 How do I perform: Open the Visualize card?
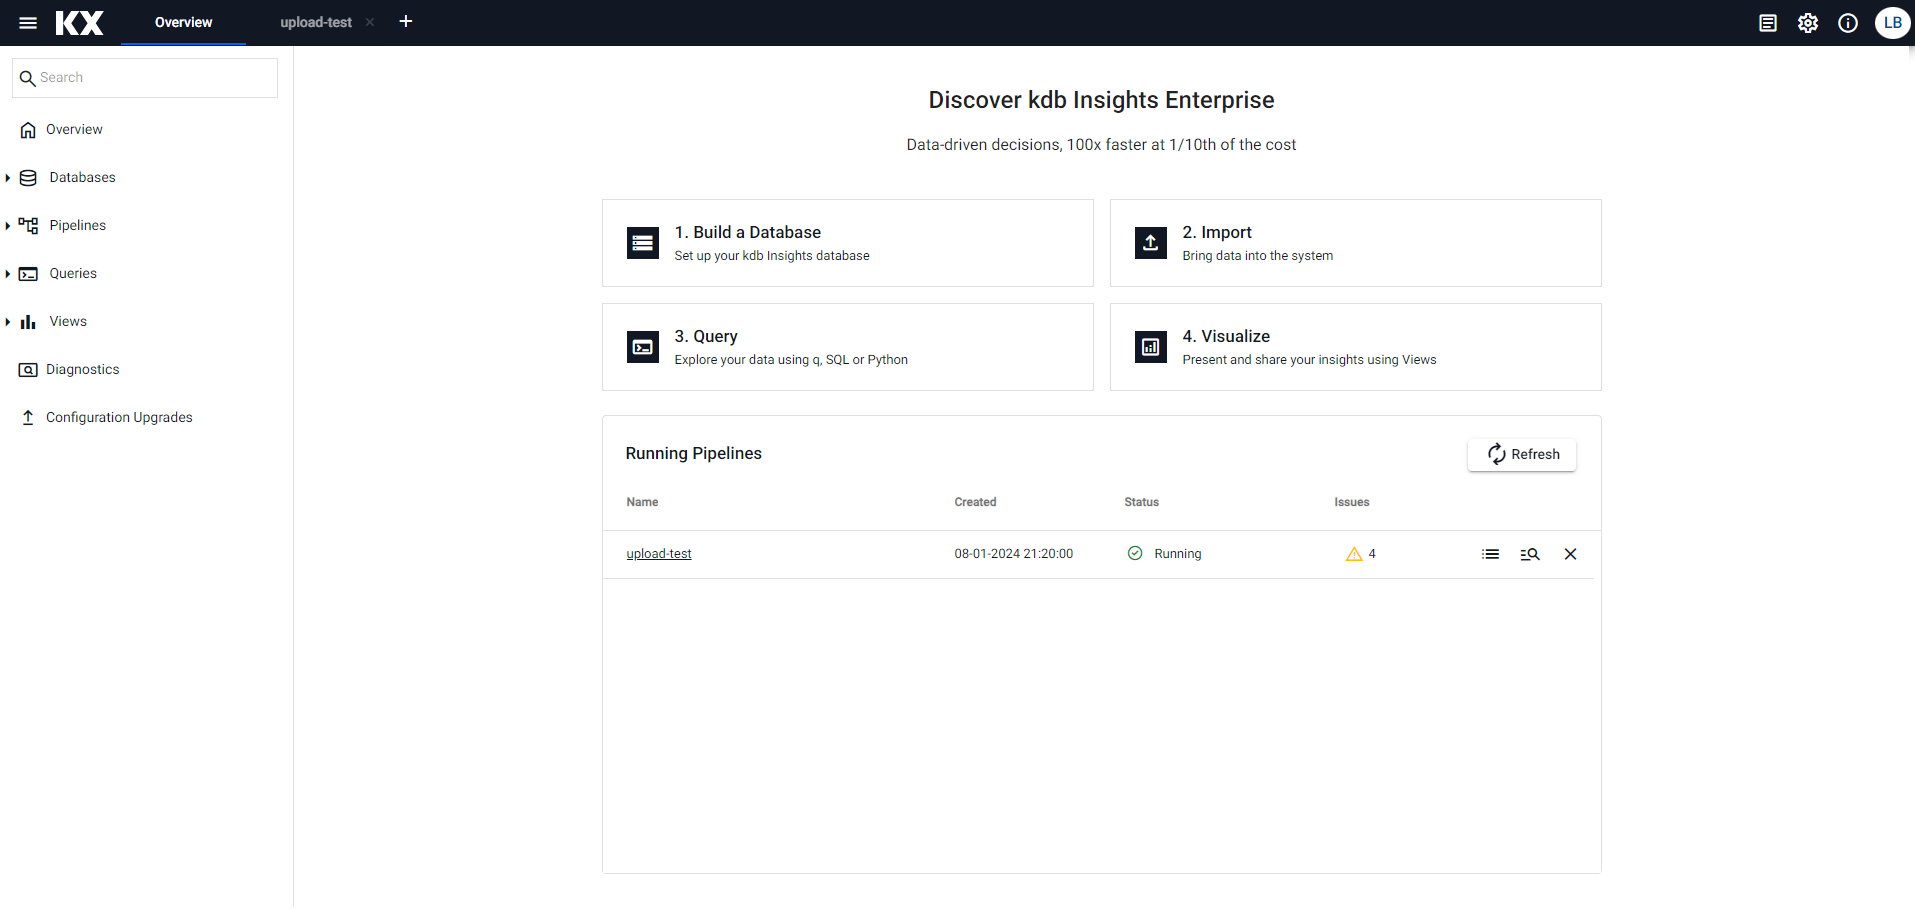1356,347
